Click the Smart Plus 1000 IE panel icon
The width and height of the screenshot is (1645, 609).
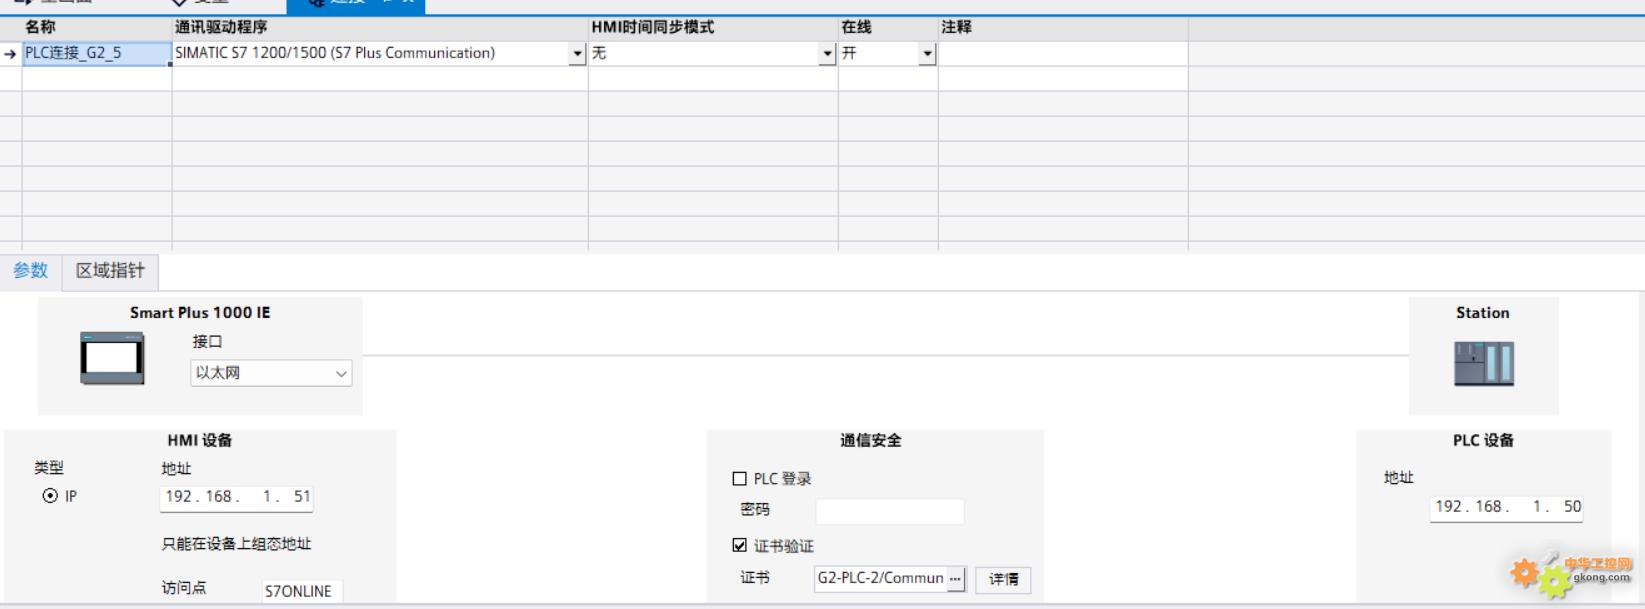(112, 358)
